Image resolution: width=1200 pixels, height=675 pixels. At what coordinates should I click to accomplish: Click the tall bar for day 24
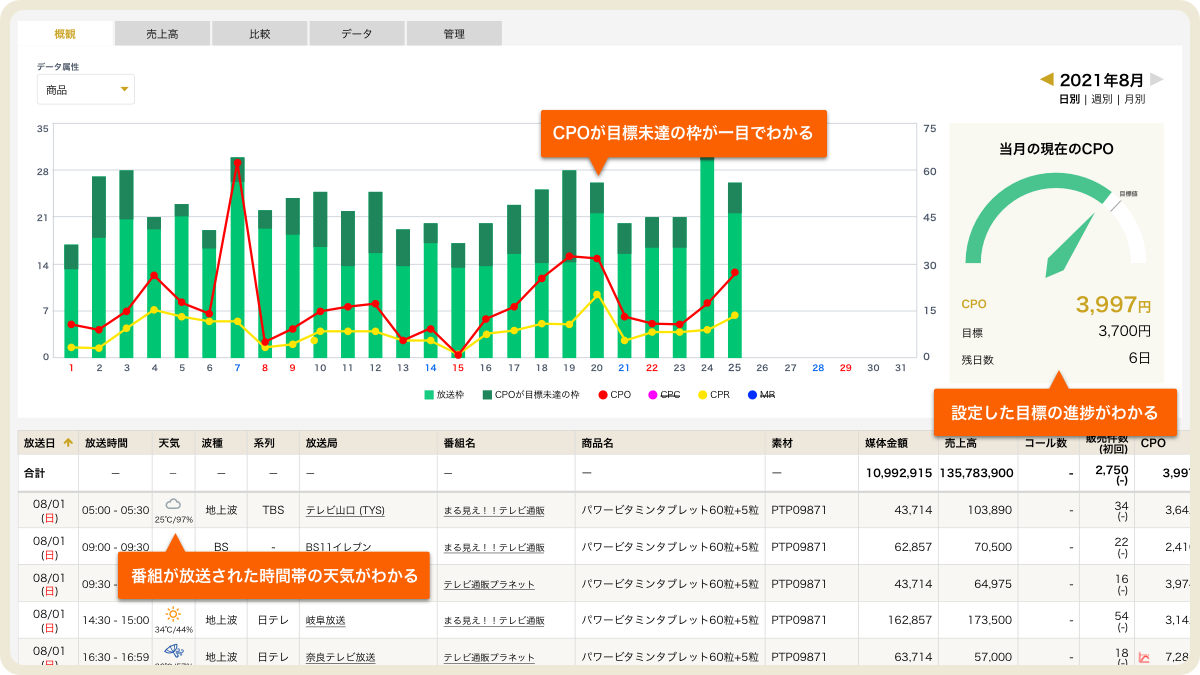click(x=707, y=256)
